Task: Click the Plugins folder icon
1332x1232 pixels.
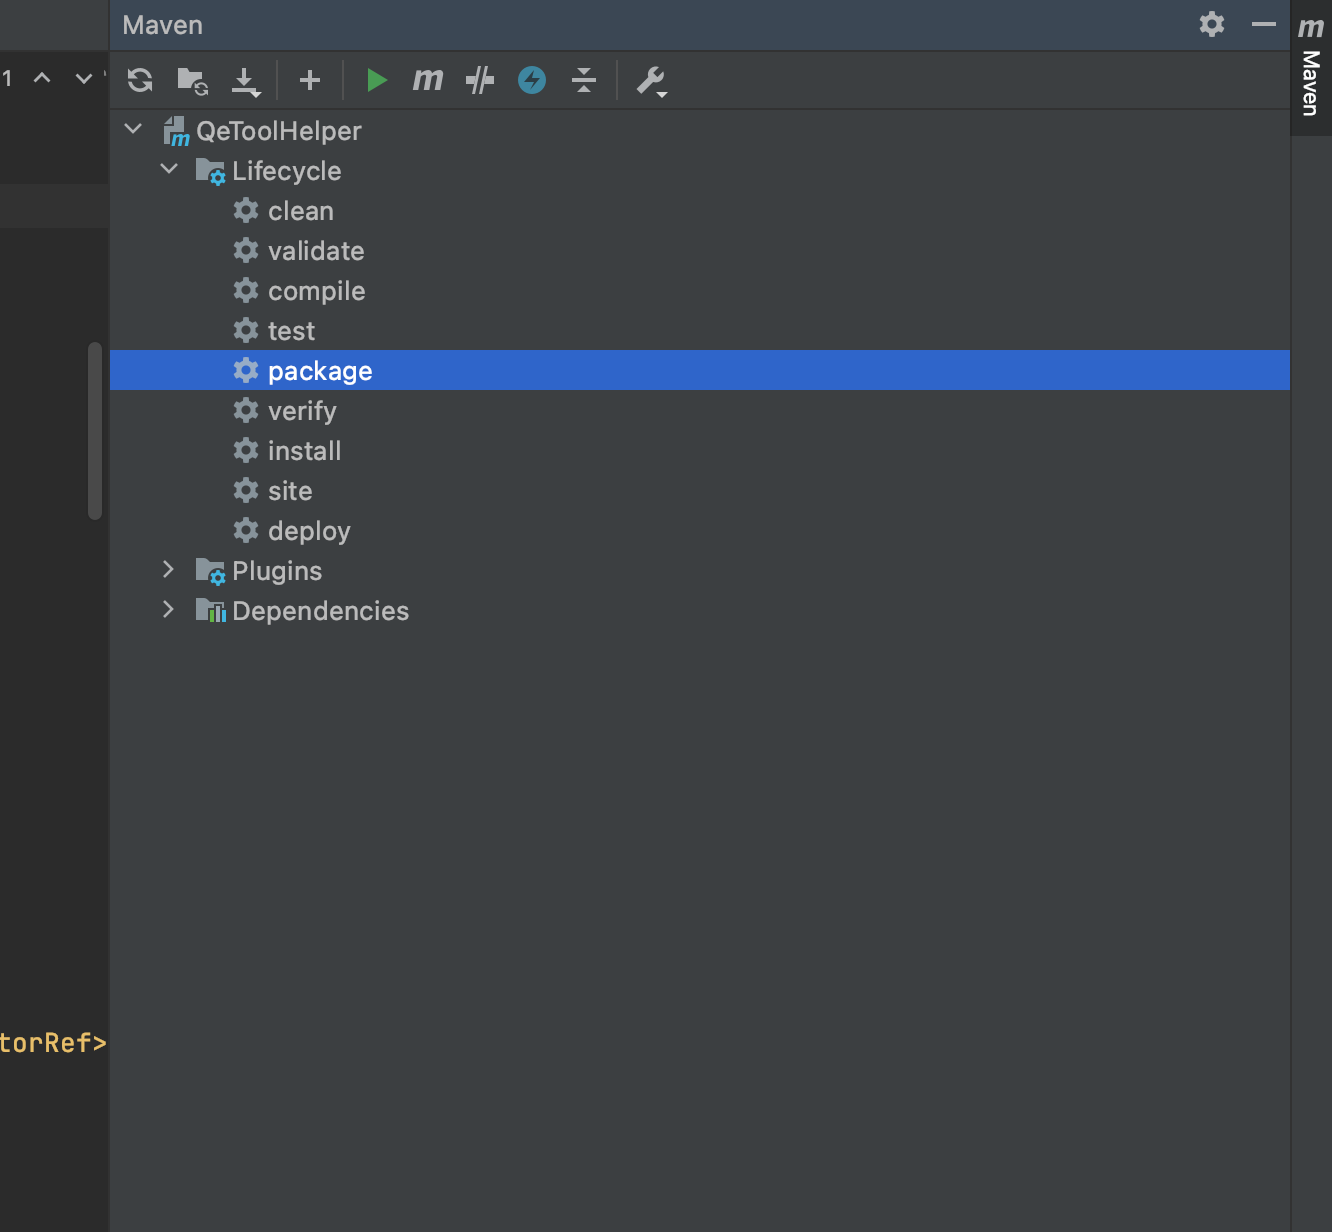Action: [210, 571]
